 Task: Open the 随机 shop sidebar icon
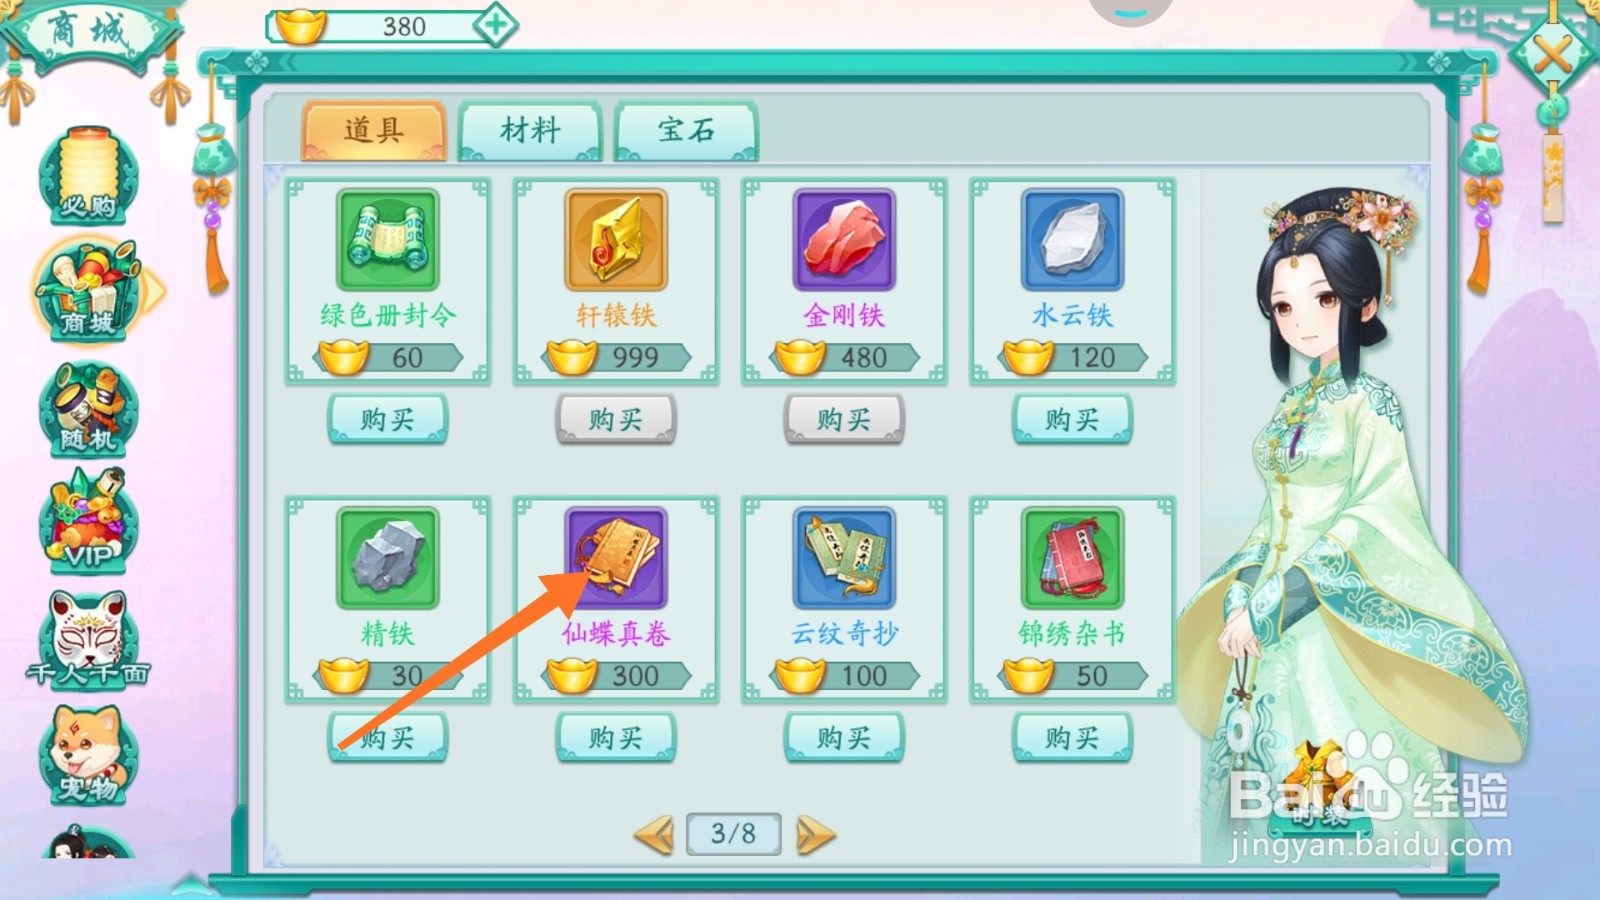[x=88, y=409]
